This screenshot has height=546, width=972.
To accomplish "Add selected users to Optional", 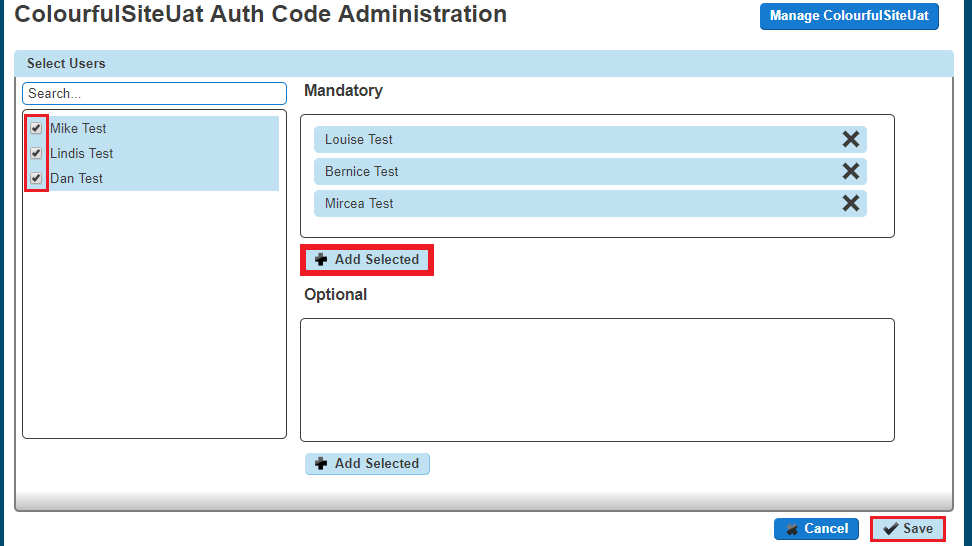I will click(x=367, y=464).
